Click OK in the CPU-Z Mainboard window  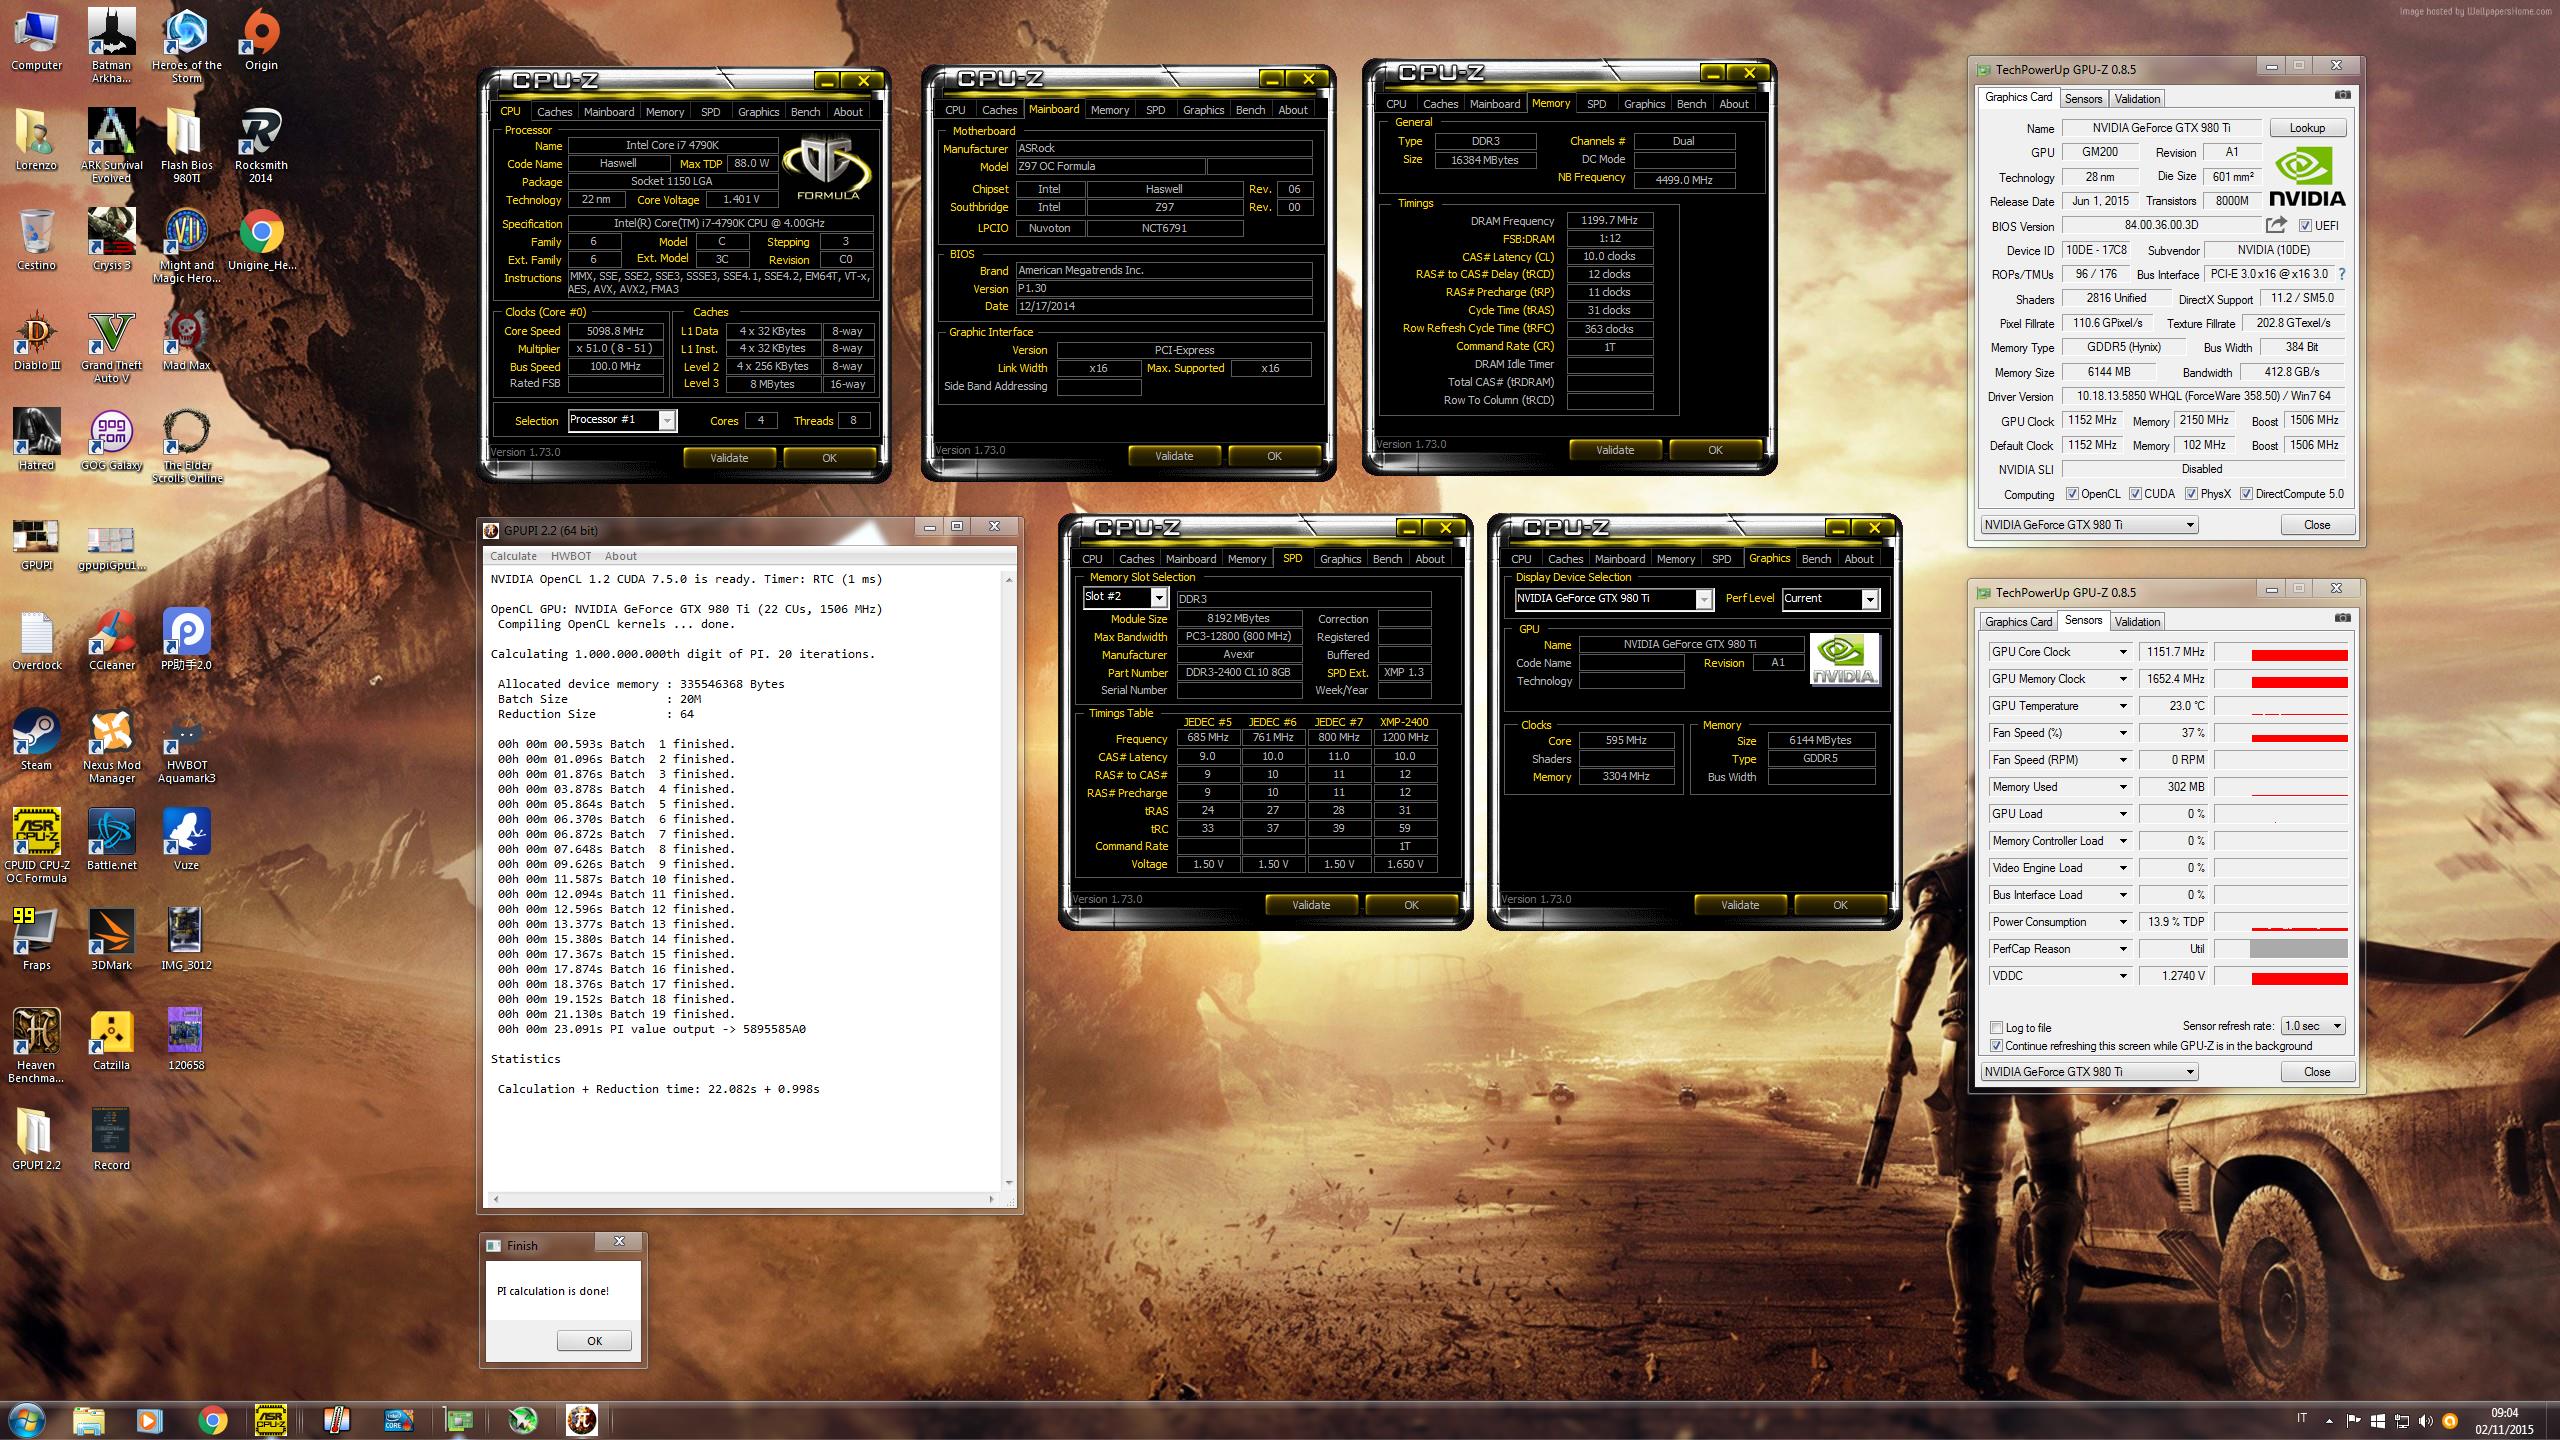tap(1274, 456)
